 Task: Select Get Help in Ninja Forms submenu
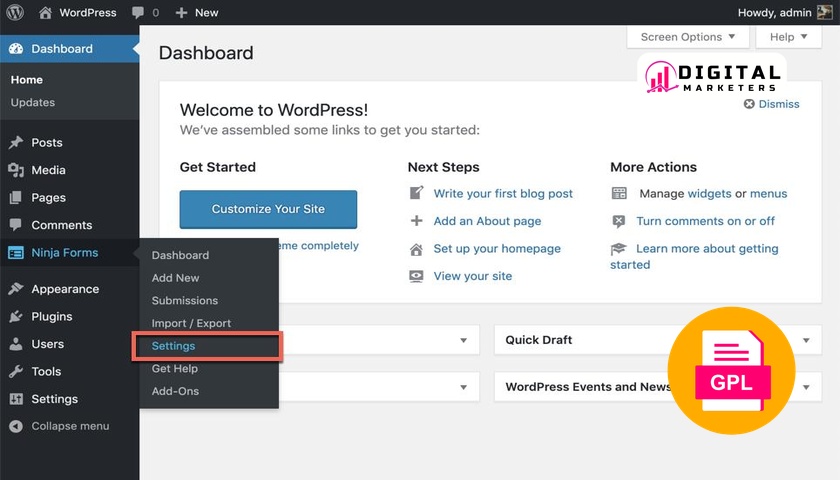tap(175, 369)
